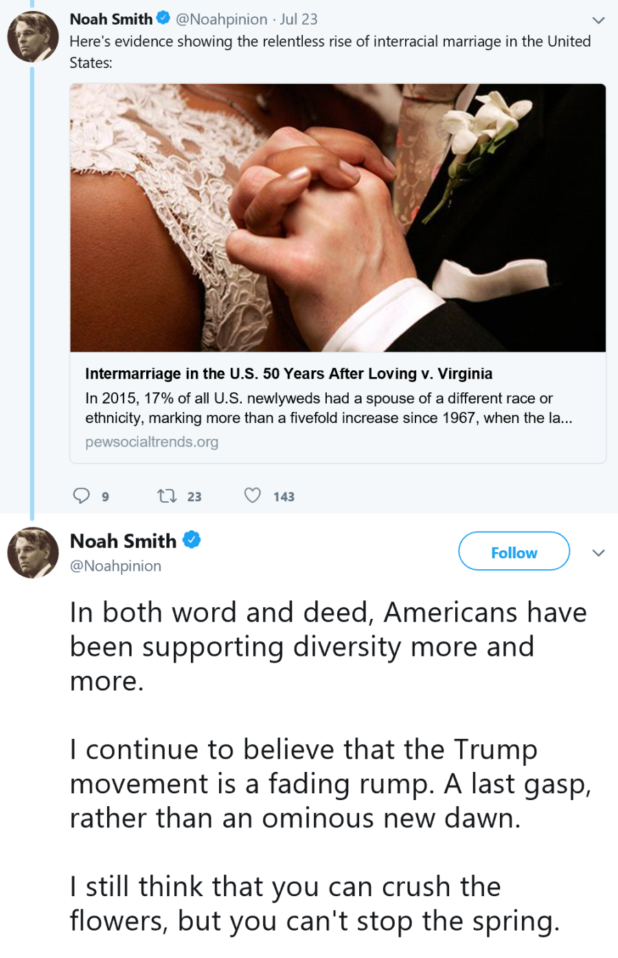Follow Noah Smith
The width and height of the screenshot is (618, 958).
click(514, 552)
